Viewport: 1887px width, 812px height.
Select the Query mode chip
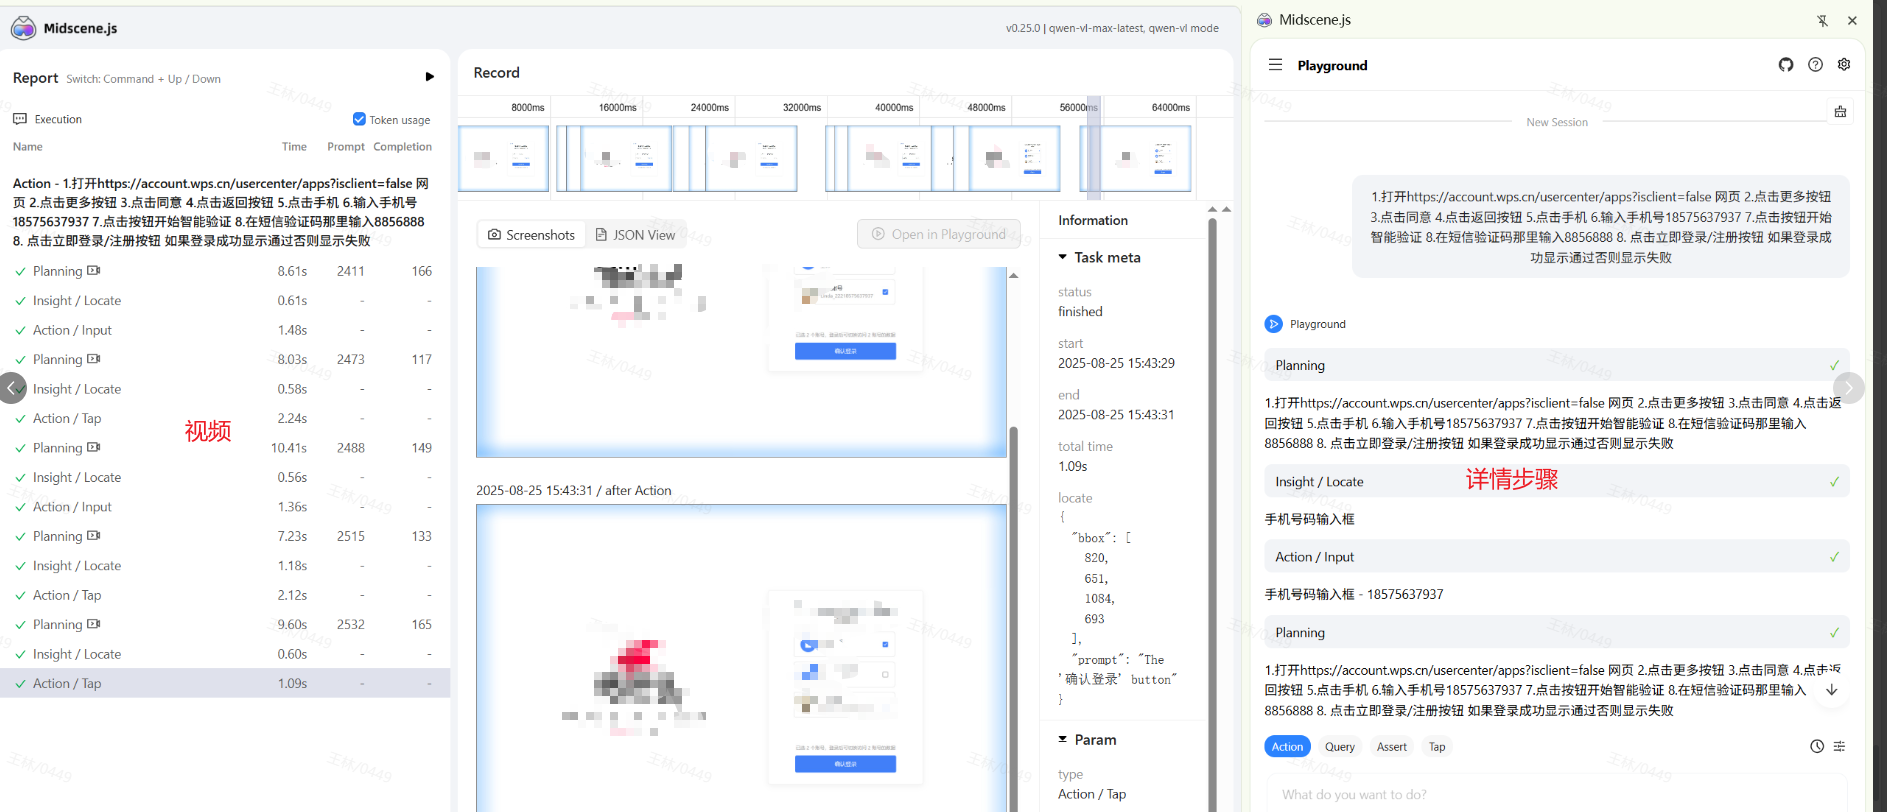click(1340, 747)
